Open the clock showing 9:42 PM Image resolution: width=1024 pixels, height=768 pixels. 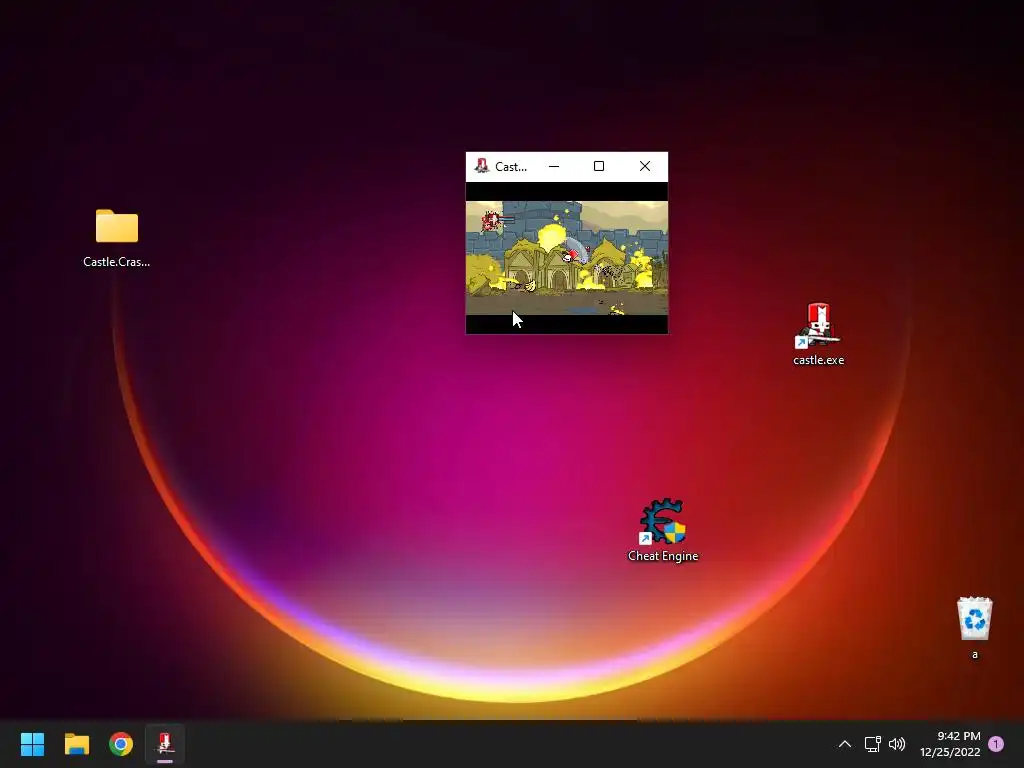click(950, 744)
